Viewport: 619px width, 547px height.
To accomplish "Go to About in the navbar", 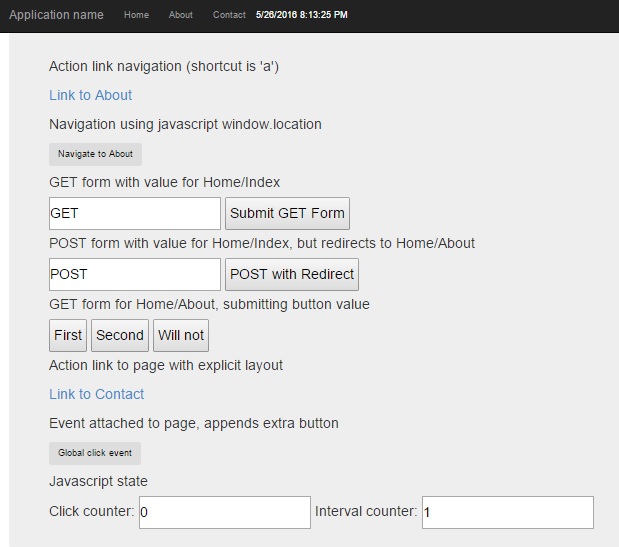I will [x=180, y=15].
